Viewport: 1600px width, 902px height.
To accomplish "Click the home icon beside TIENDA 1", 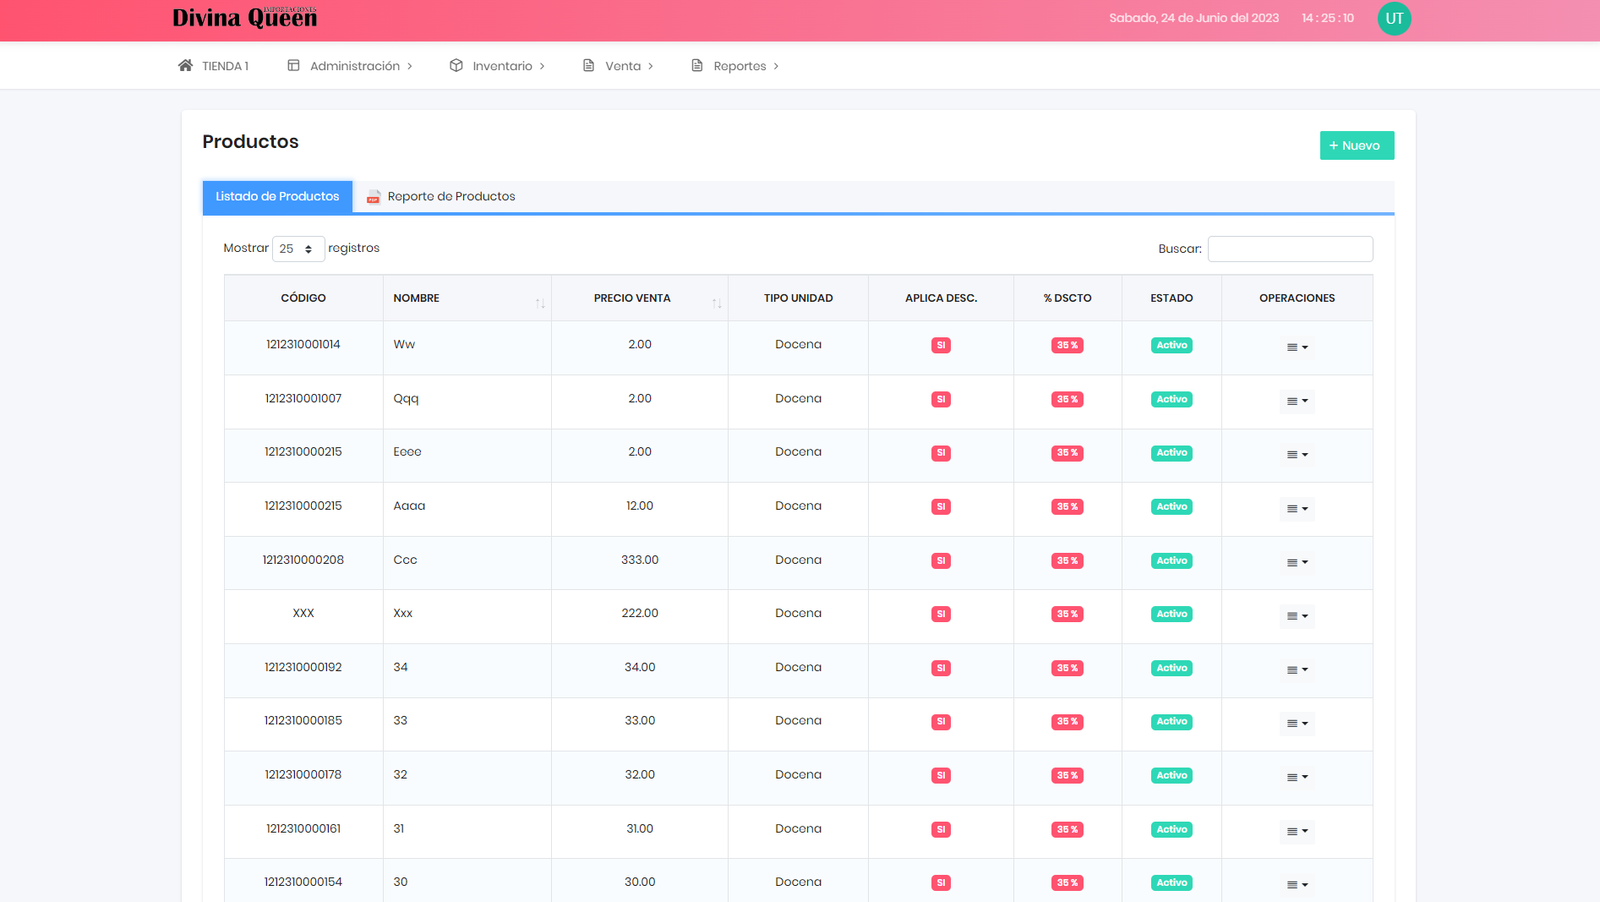I will (185, 65).
